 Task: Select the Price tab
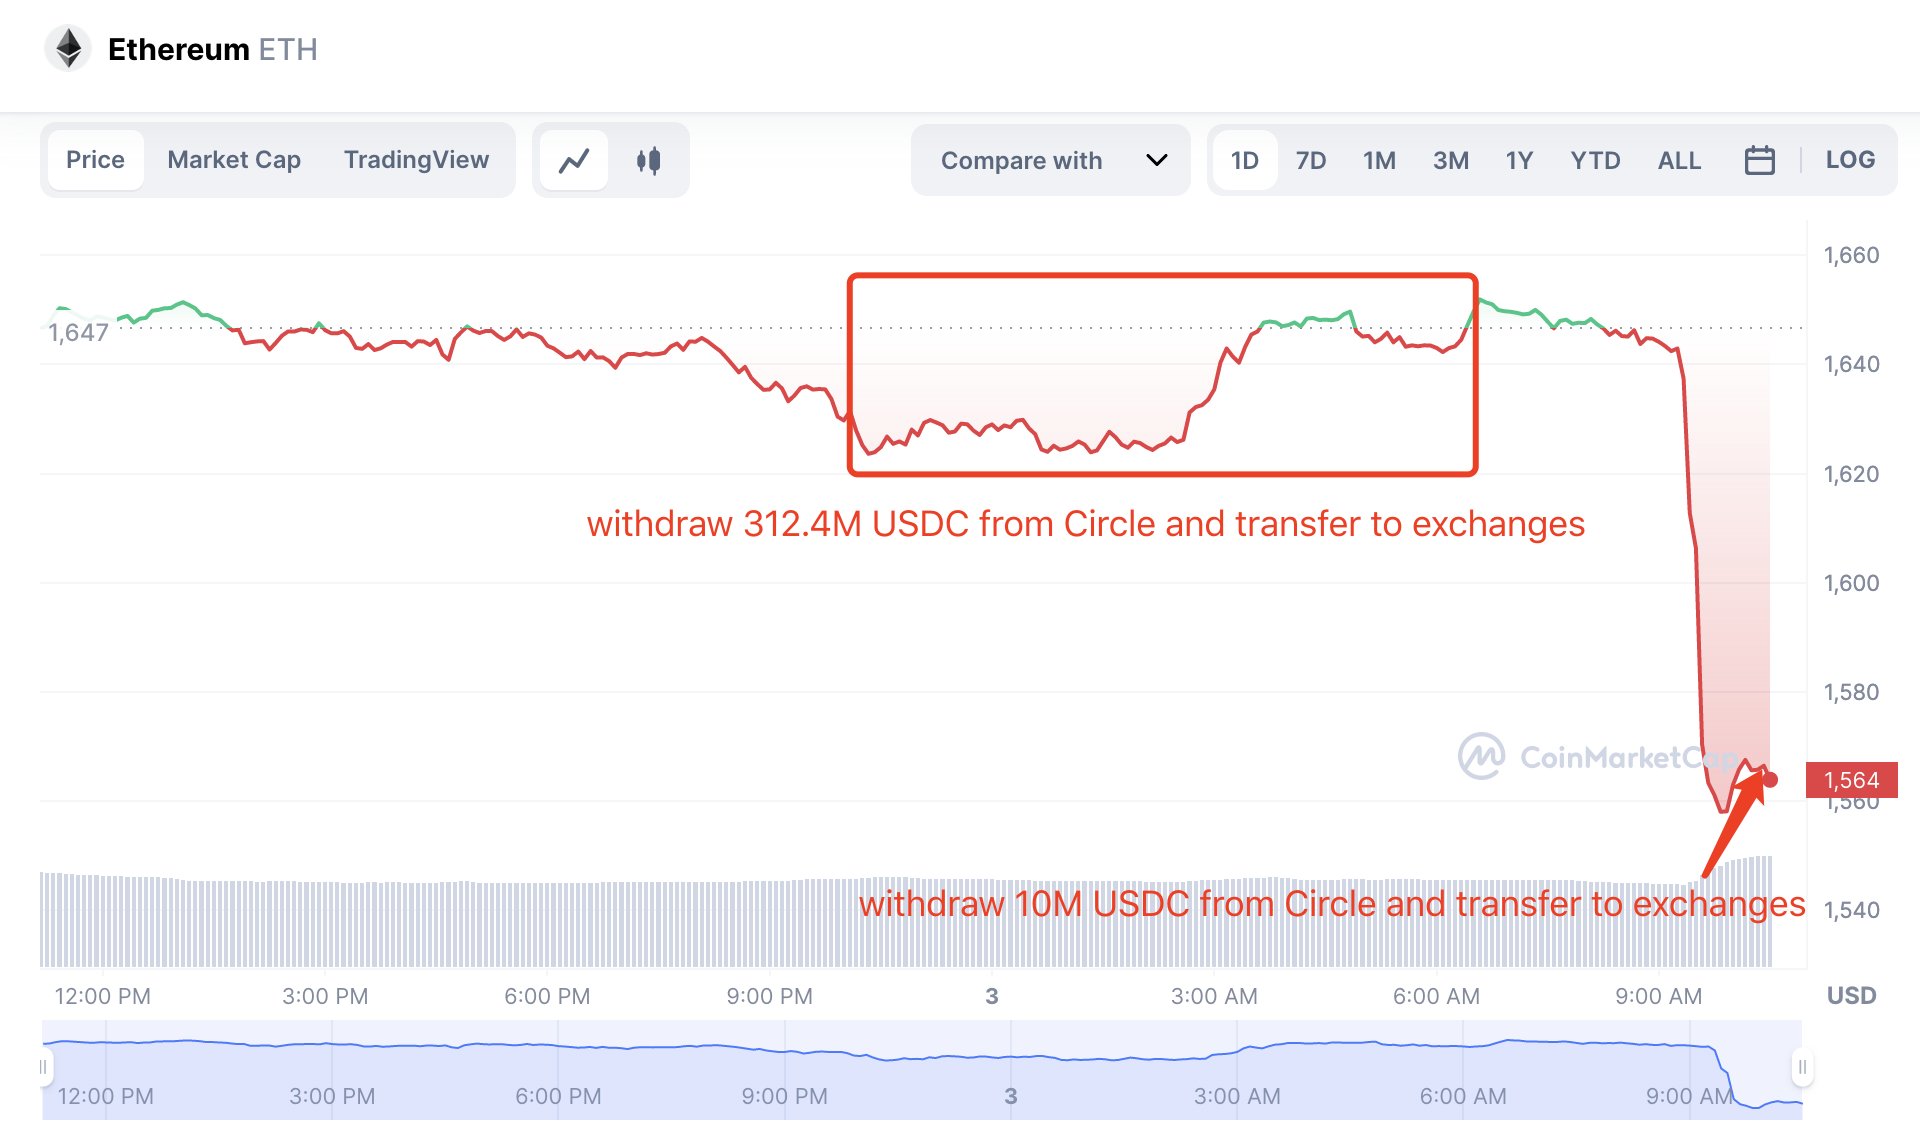95,159
